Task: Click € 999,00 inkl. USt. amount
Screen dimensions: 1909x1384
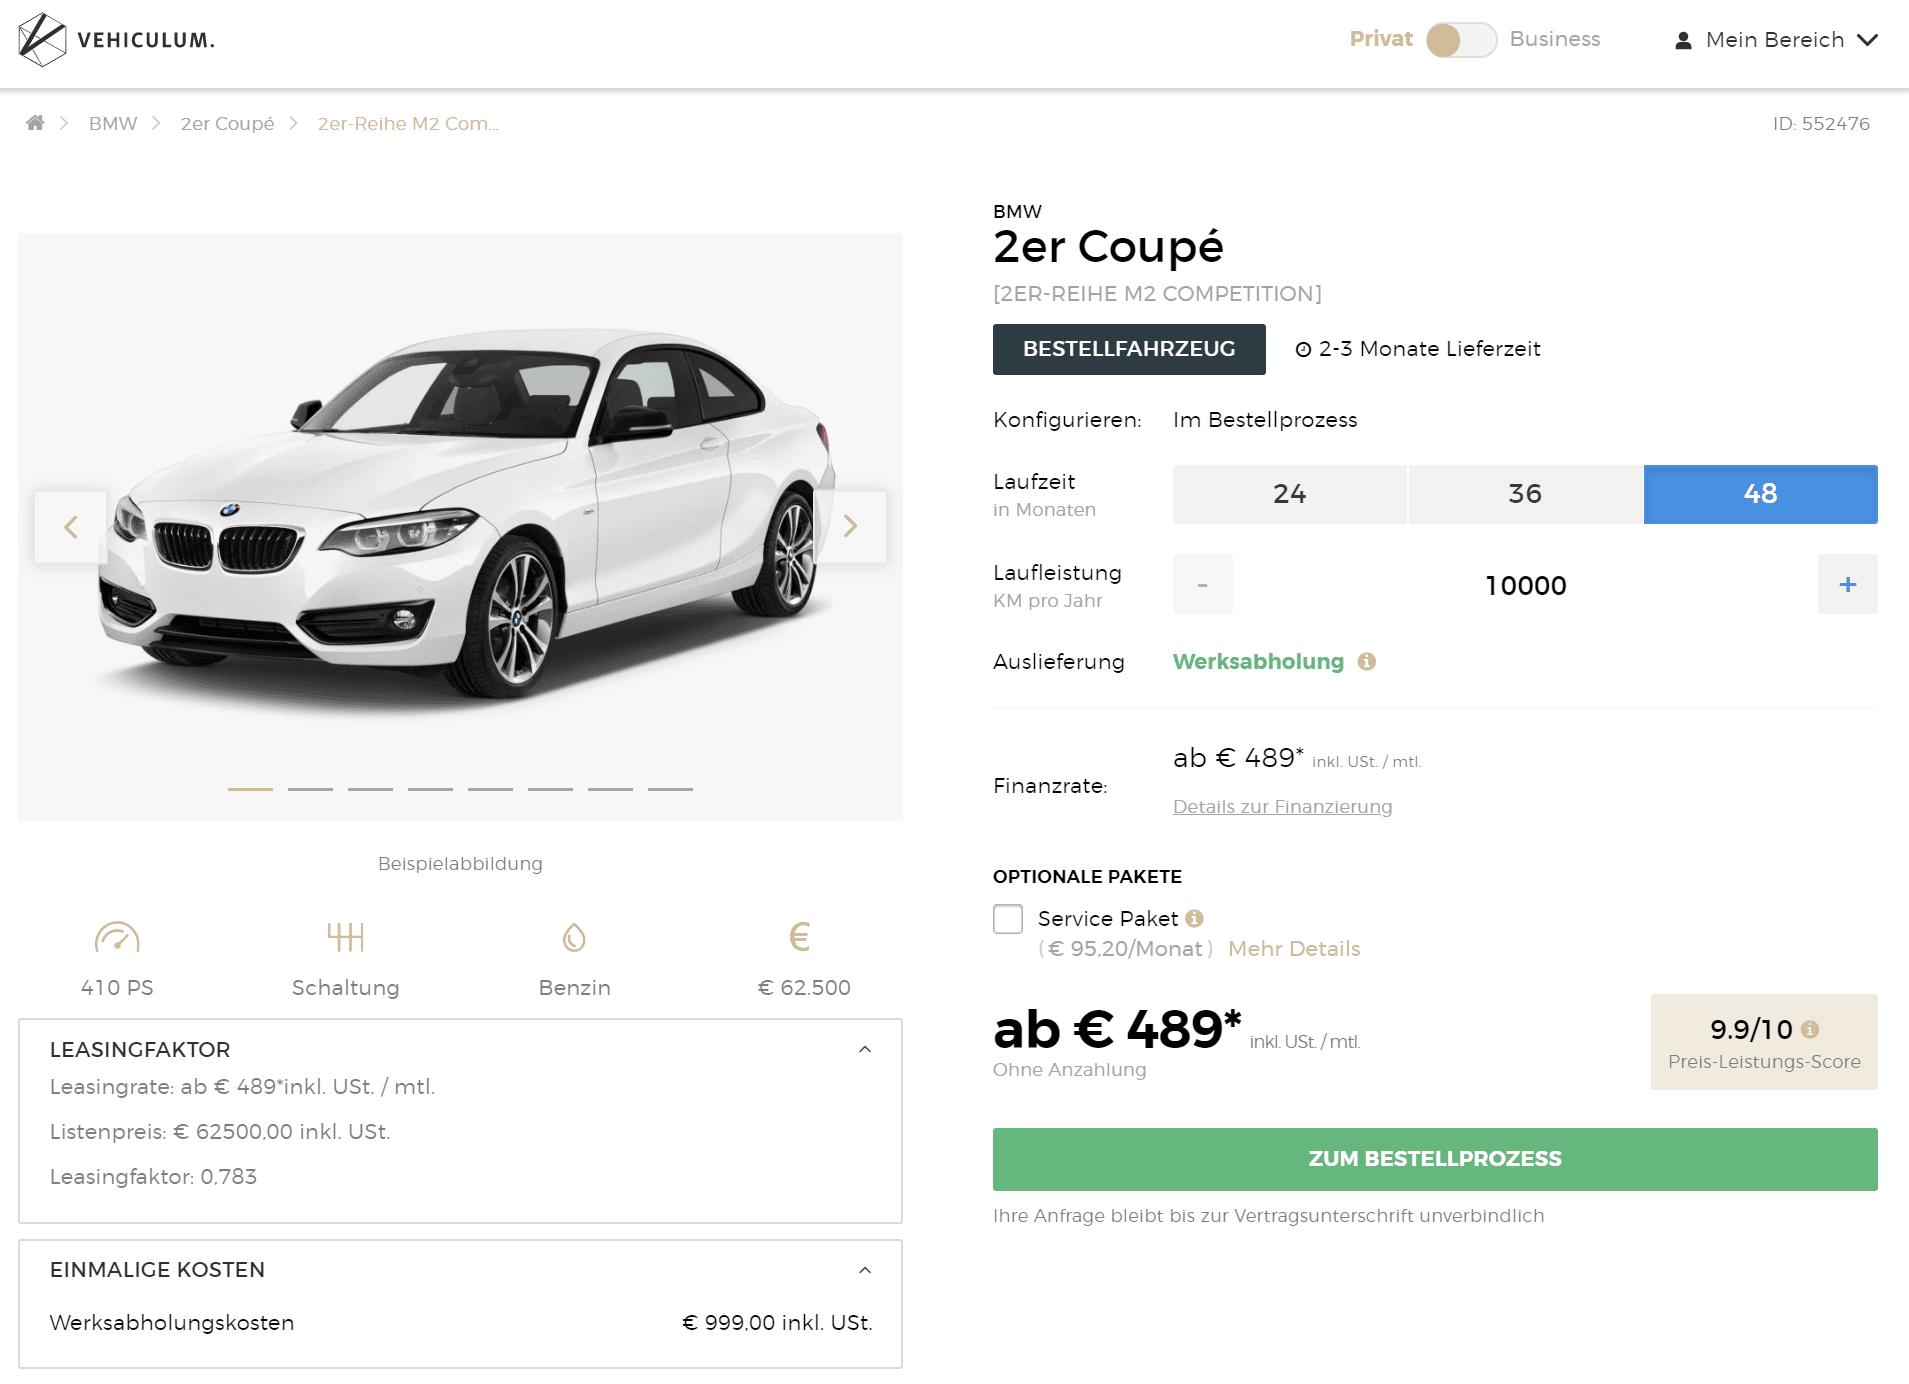Action: point(777,1322)
